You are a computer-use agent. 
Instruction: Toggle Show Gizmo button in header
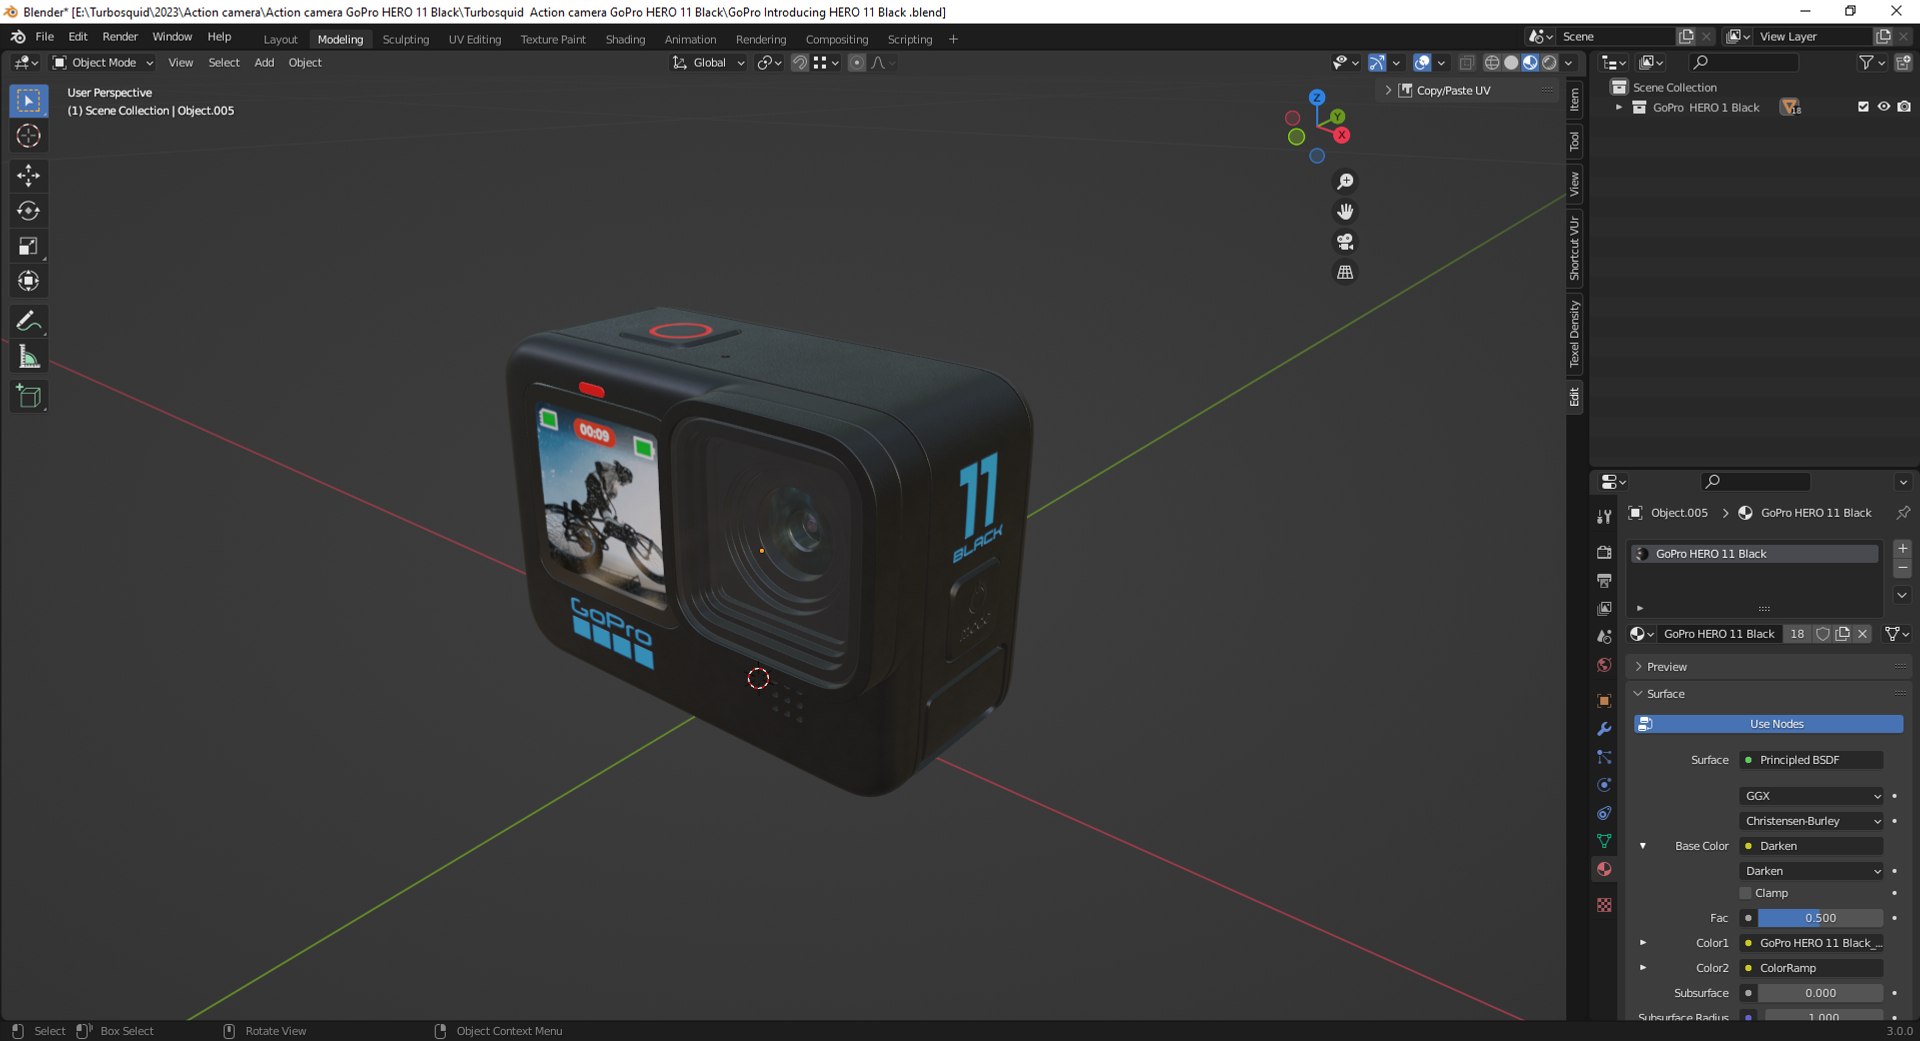tap(1377, 62)
